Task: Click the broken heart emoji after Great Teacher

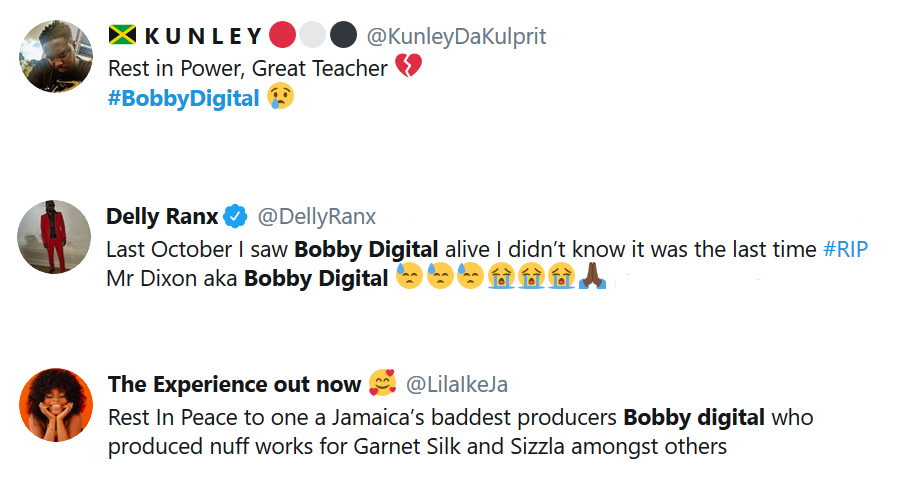Action: [x=408, y=68]
